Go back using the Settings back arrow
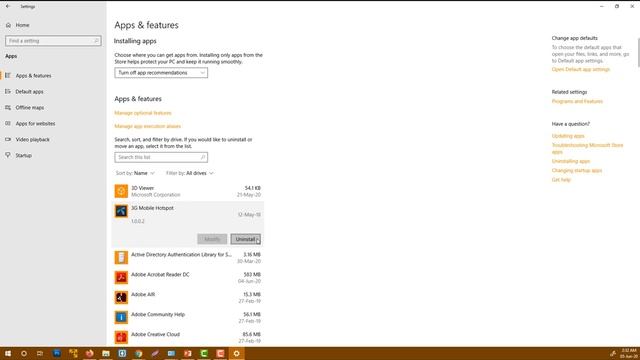Image resolution: width=640 pixels, height=360 pixels. [8, 6]
